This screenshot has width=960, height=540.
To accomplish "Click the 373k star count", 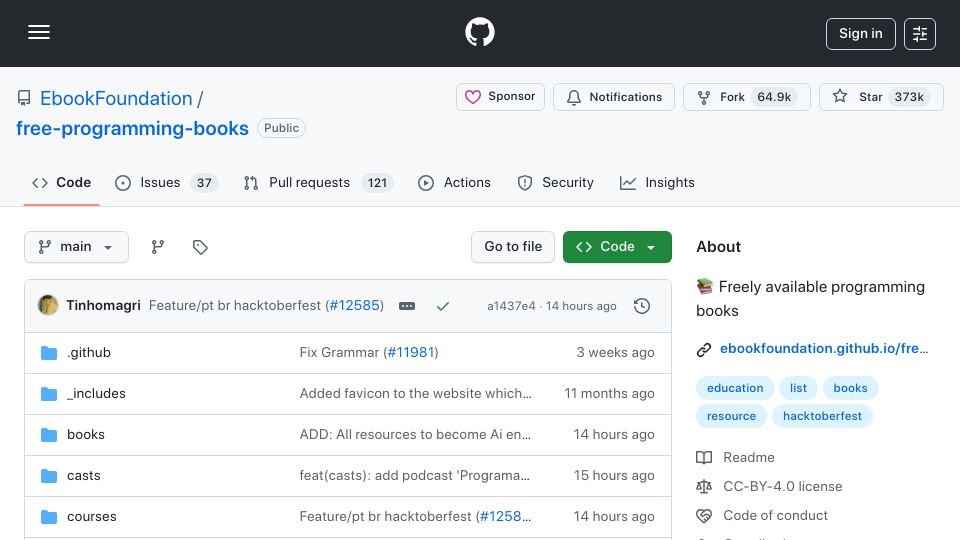I will [x=909, y=97].
